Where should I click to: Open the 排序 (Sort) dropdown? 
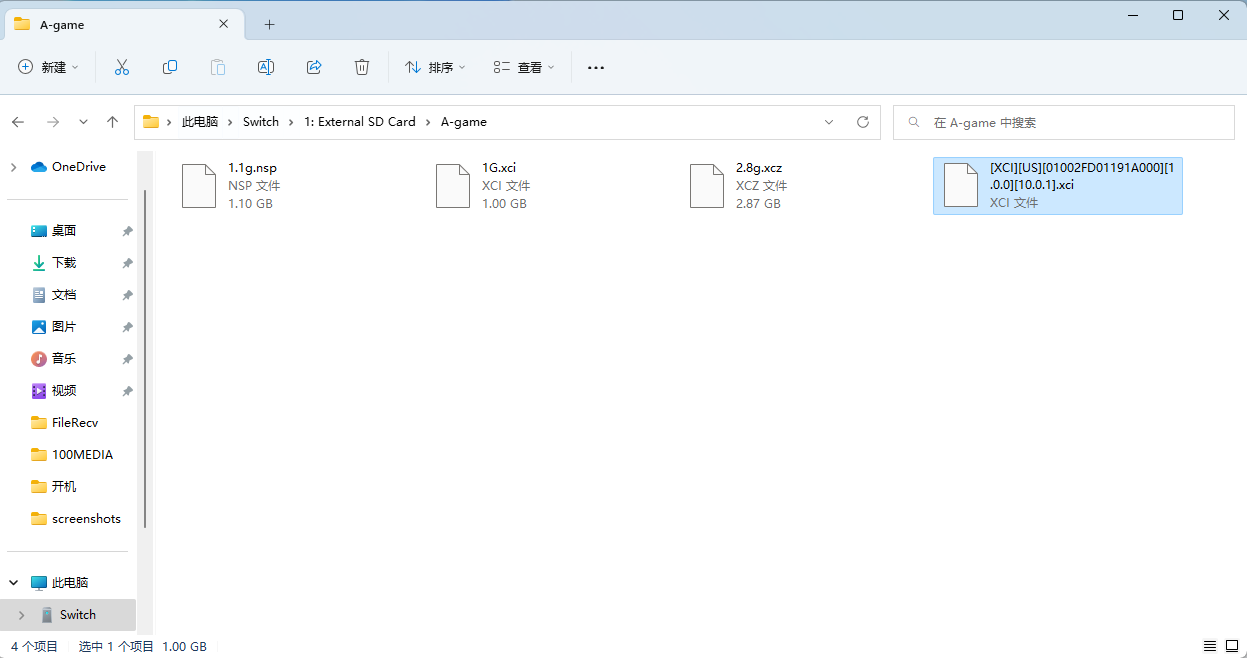point(435,67)
